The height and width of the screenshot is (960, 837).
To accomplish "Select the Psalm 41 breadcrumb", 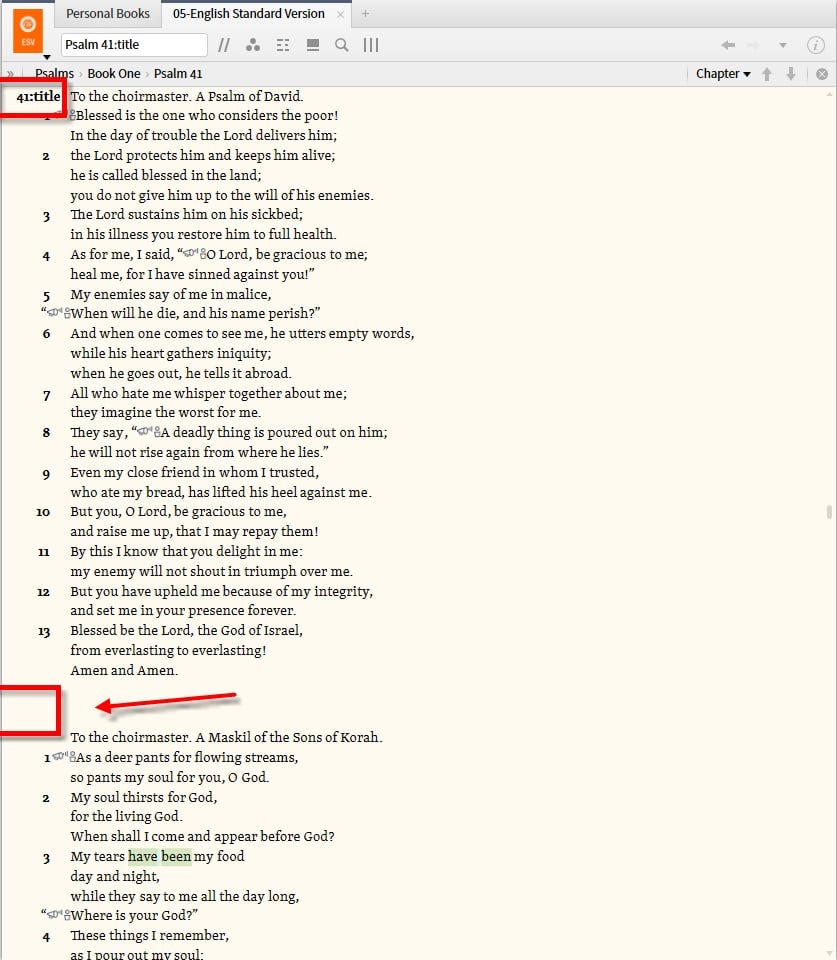I will click(178, 73).
